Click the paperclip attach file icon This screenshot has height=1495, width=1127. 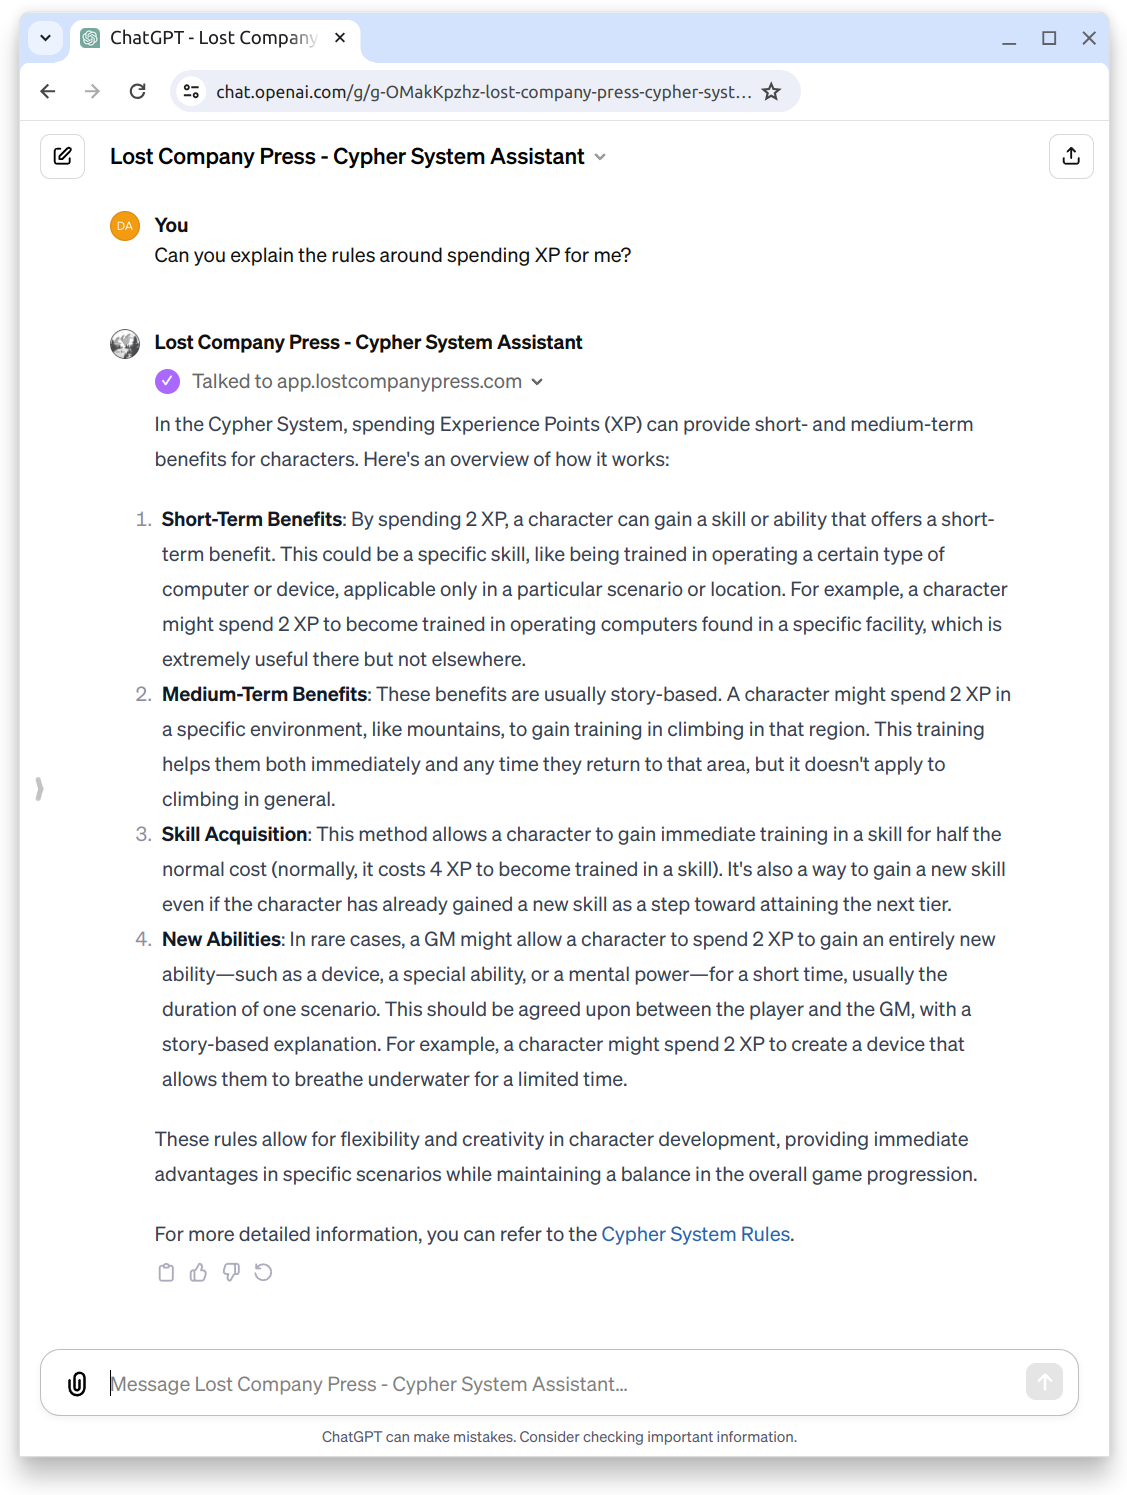pyautogui.click(x=77, y=1383)
